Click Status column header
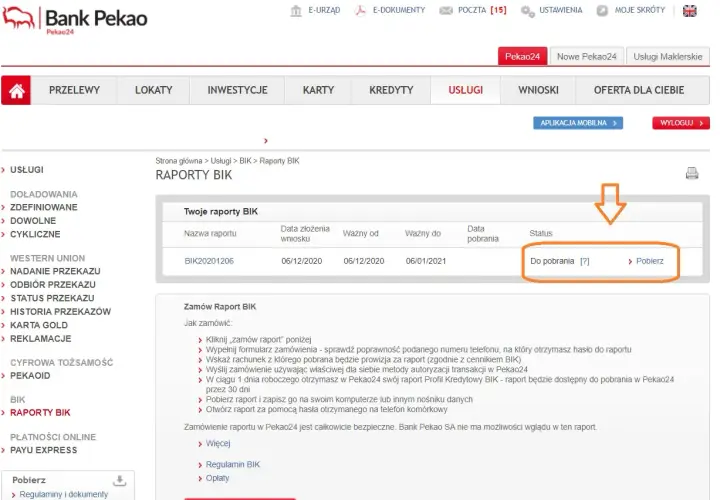The height and width of the screenshot is (500, 720). (540, 233)
